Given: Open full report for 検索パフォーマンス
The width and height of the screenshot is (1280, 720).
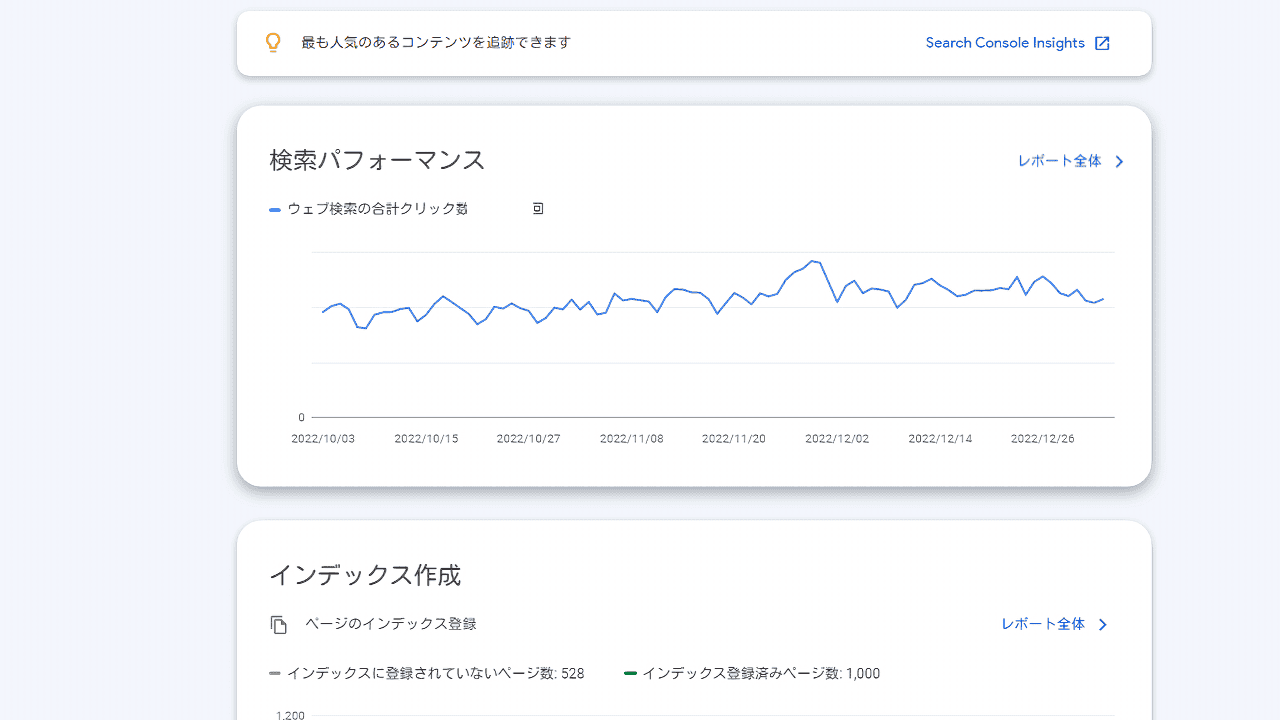Looking at the screenshot, I should [1059, 161].
